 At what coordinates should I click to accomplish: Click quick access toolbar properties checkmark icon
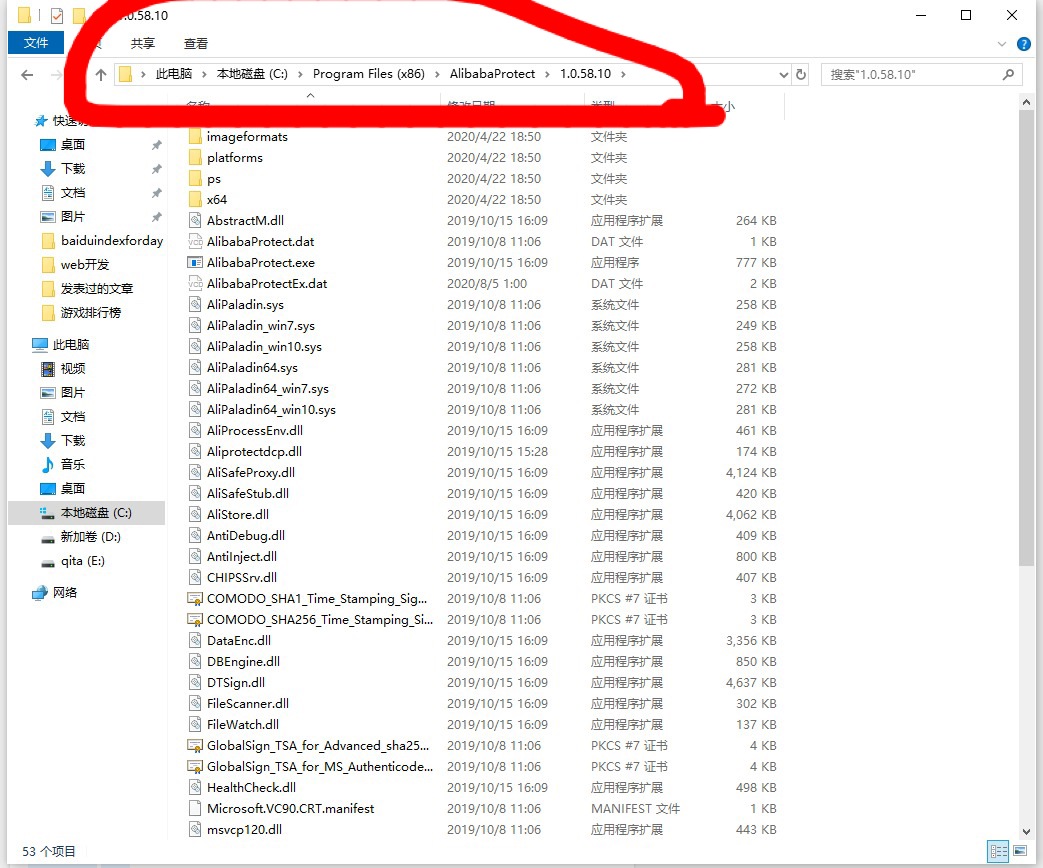point(57,15)
